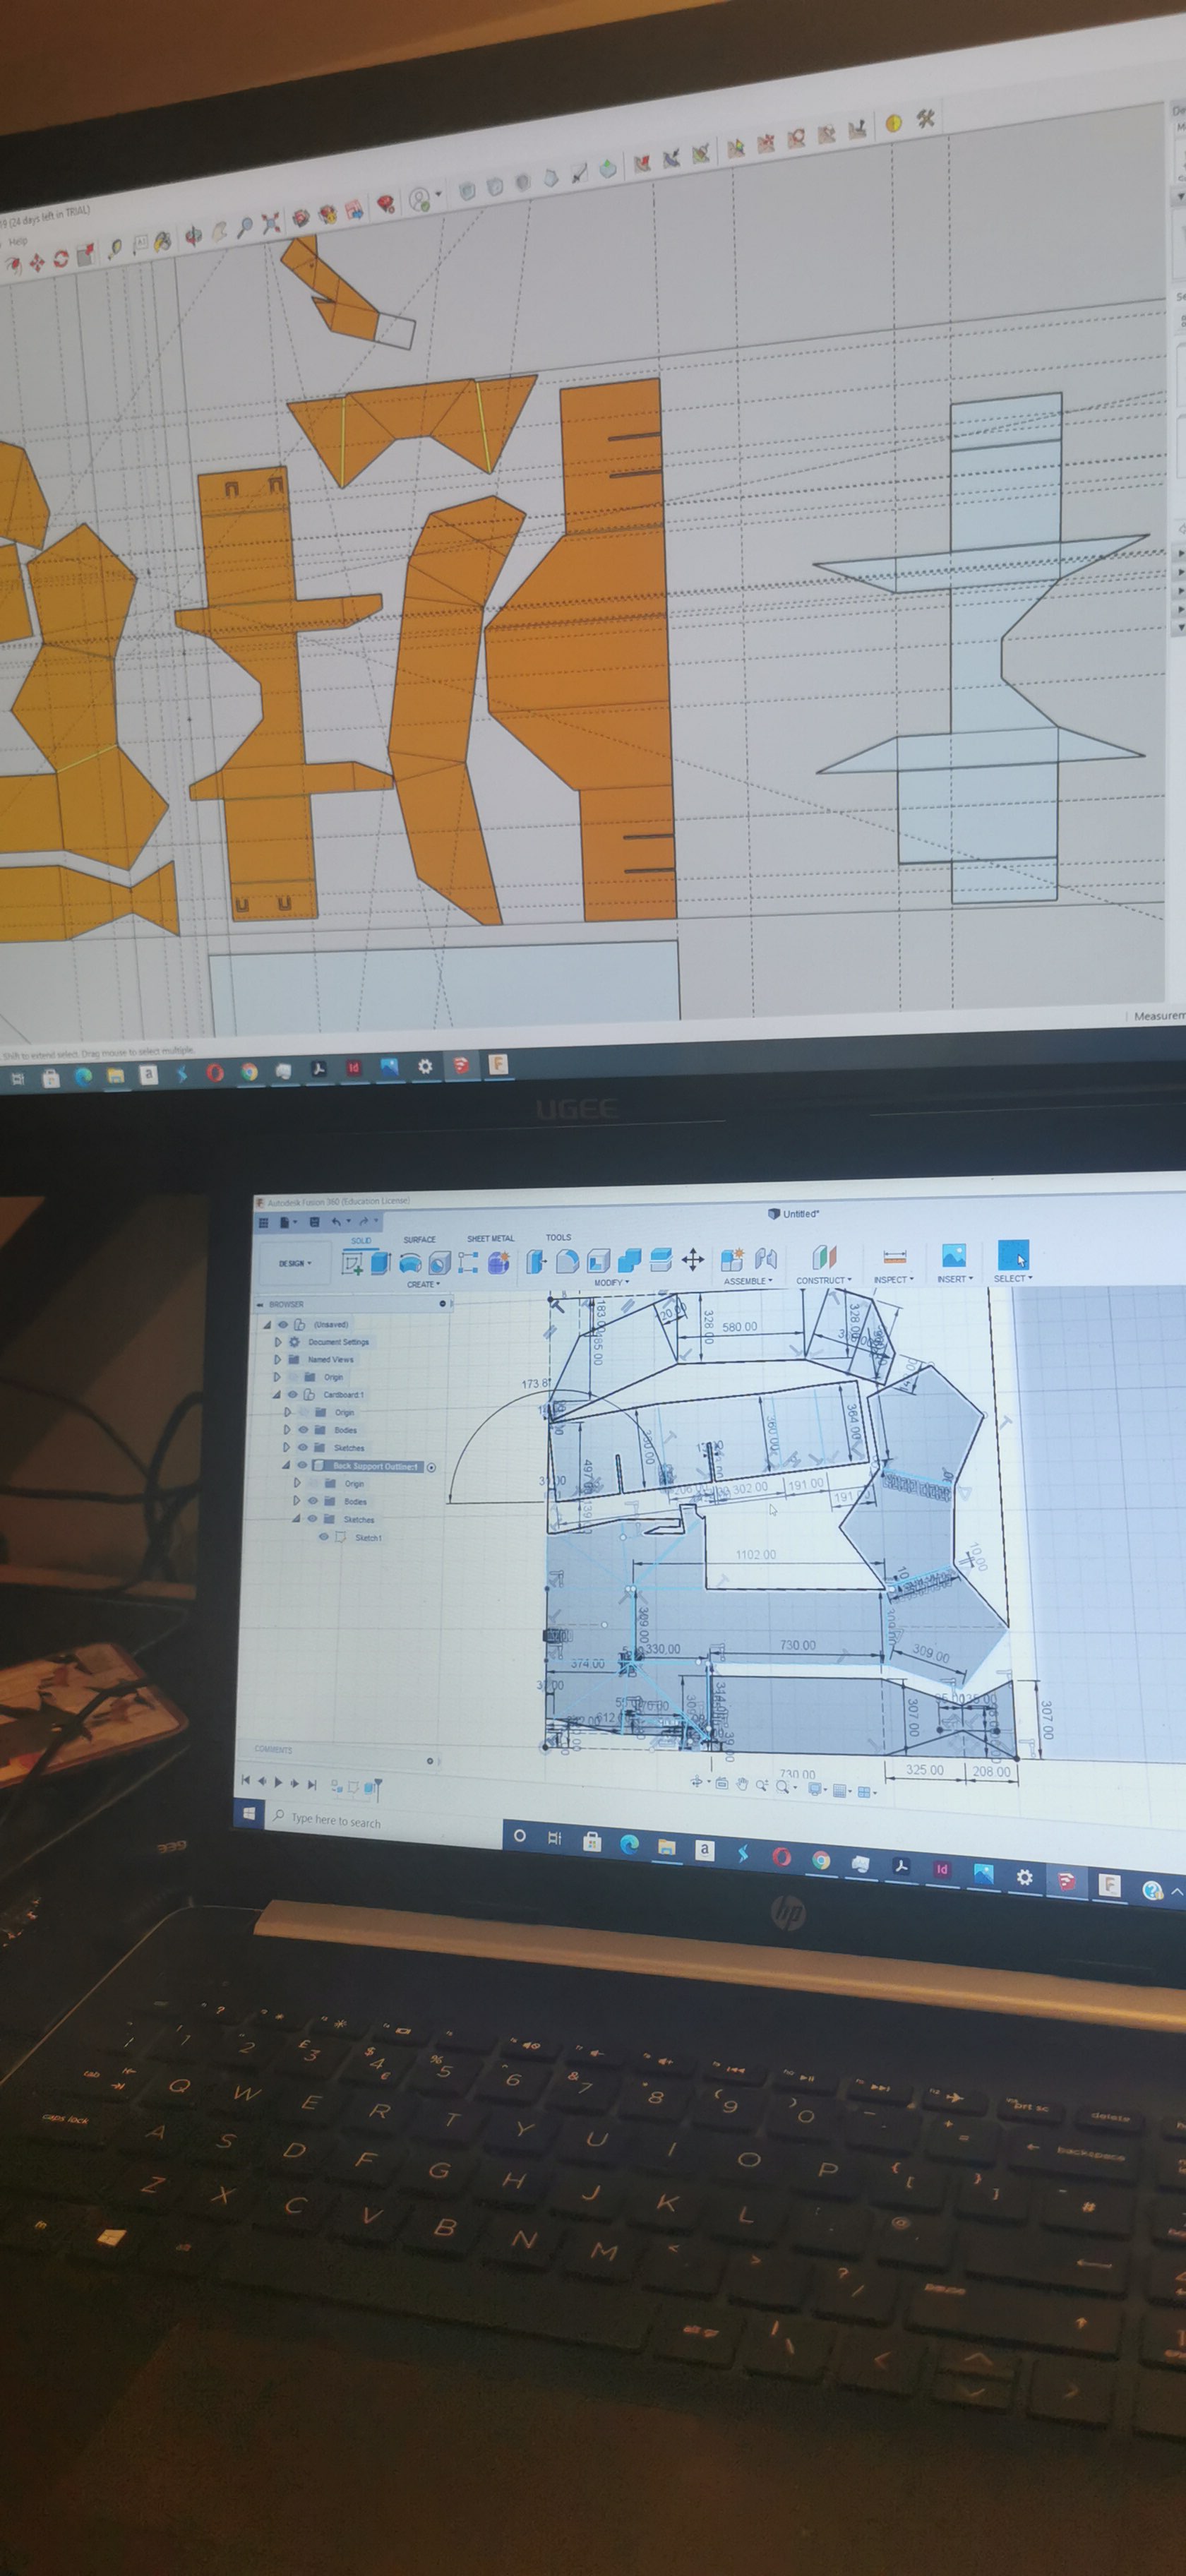1186x2576 pixels.
Task: Click the Move/Copy arrows icon in Fusion 360
Action: pos(693,1260)
